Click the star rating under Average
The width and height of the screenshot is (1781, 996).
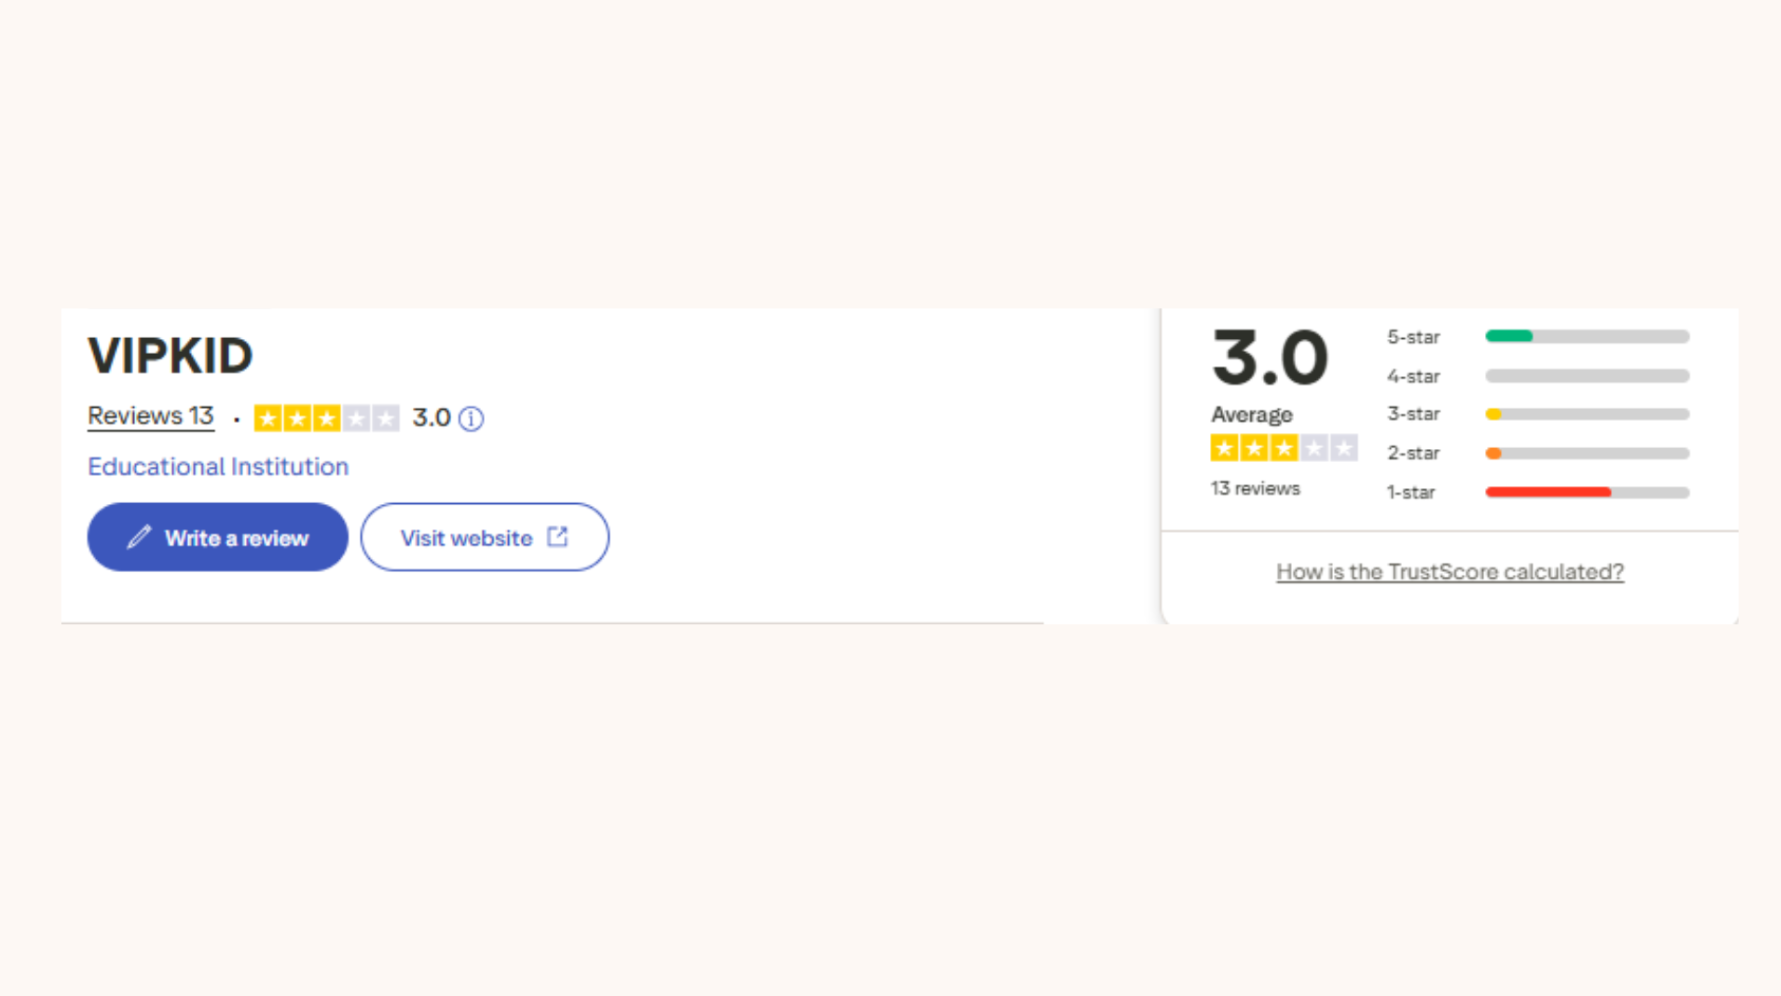pyautogui.click(x=1284, y=448)
